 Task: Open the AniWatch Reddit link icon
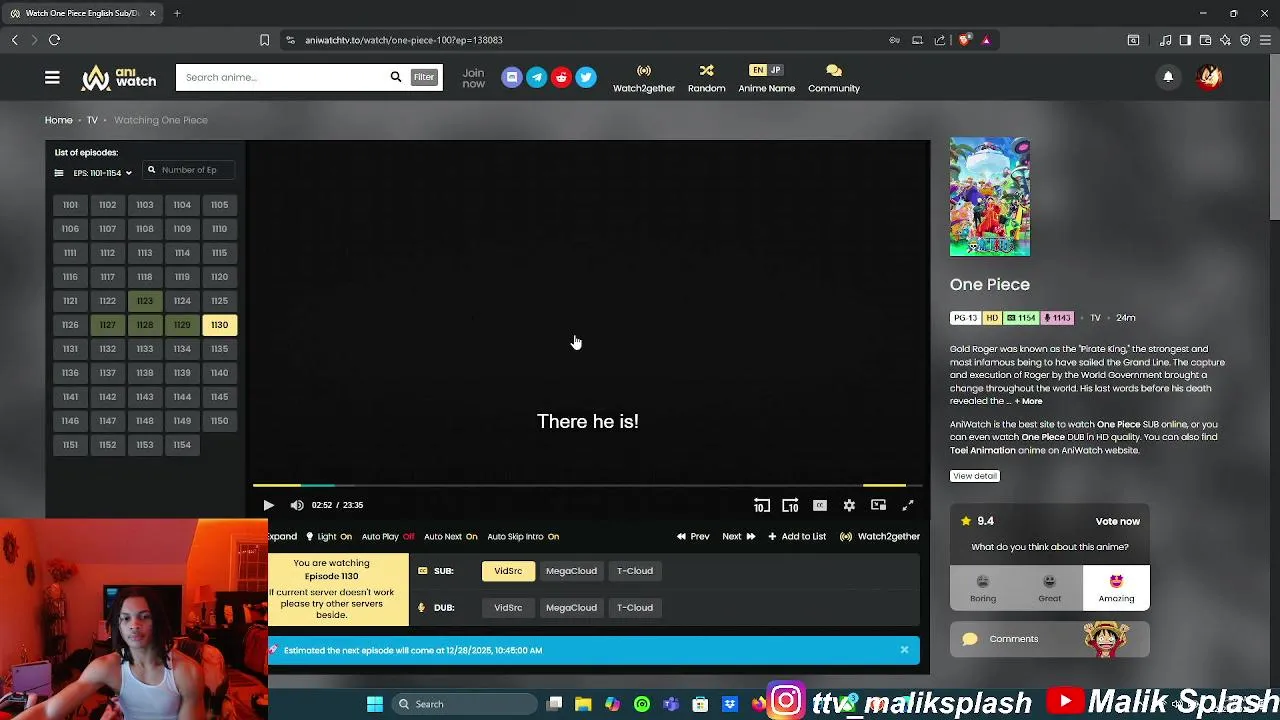(x=561, y=77)
